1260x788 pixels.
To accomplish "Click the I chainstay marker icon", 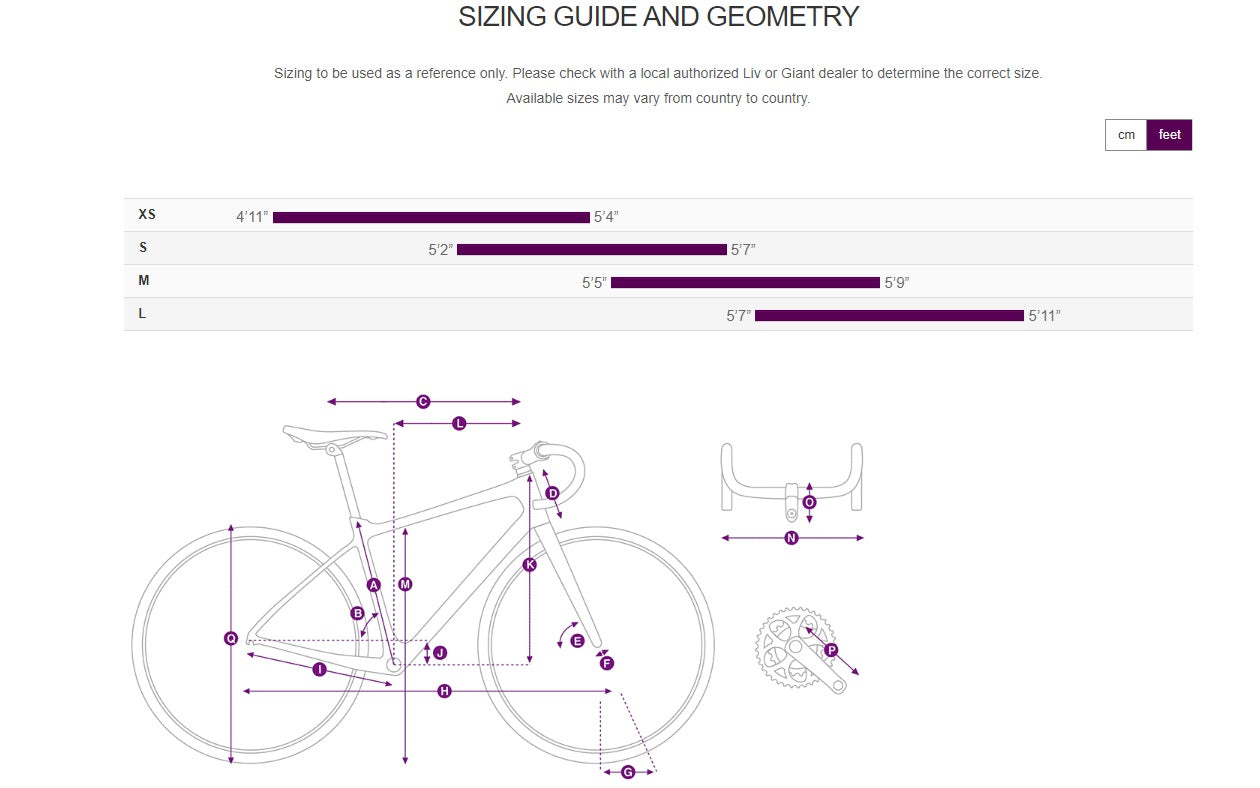I will point(319,669).
